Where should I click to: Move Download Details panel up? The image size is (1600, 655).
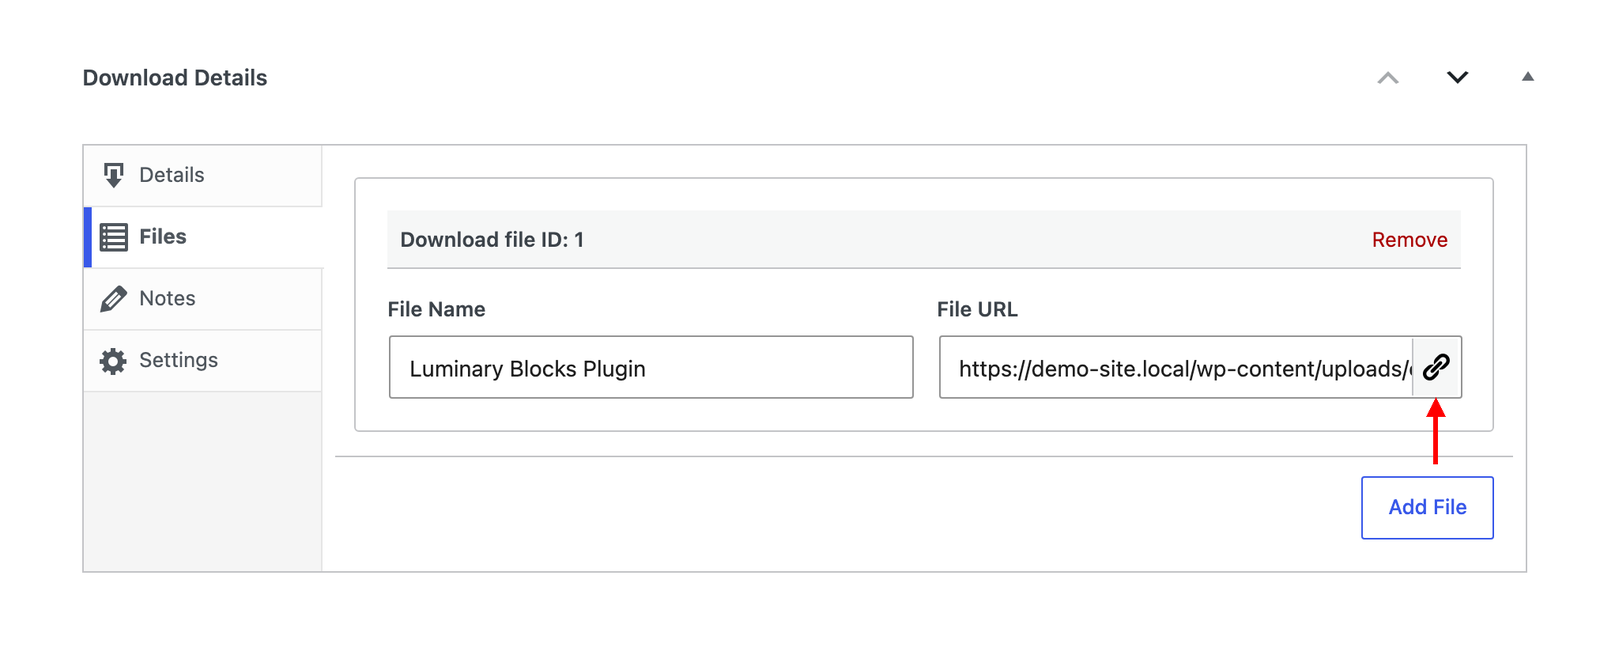(1388, 78)
